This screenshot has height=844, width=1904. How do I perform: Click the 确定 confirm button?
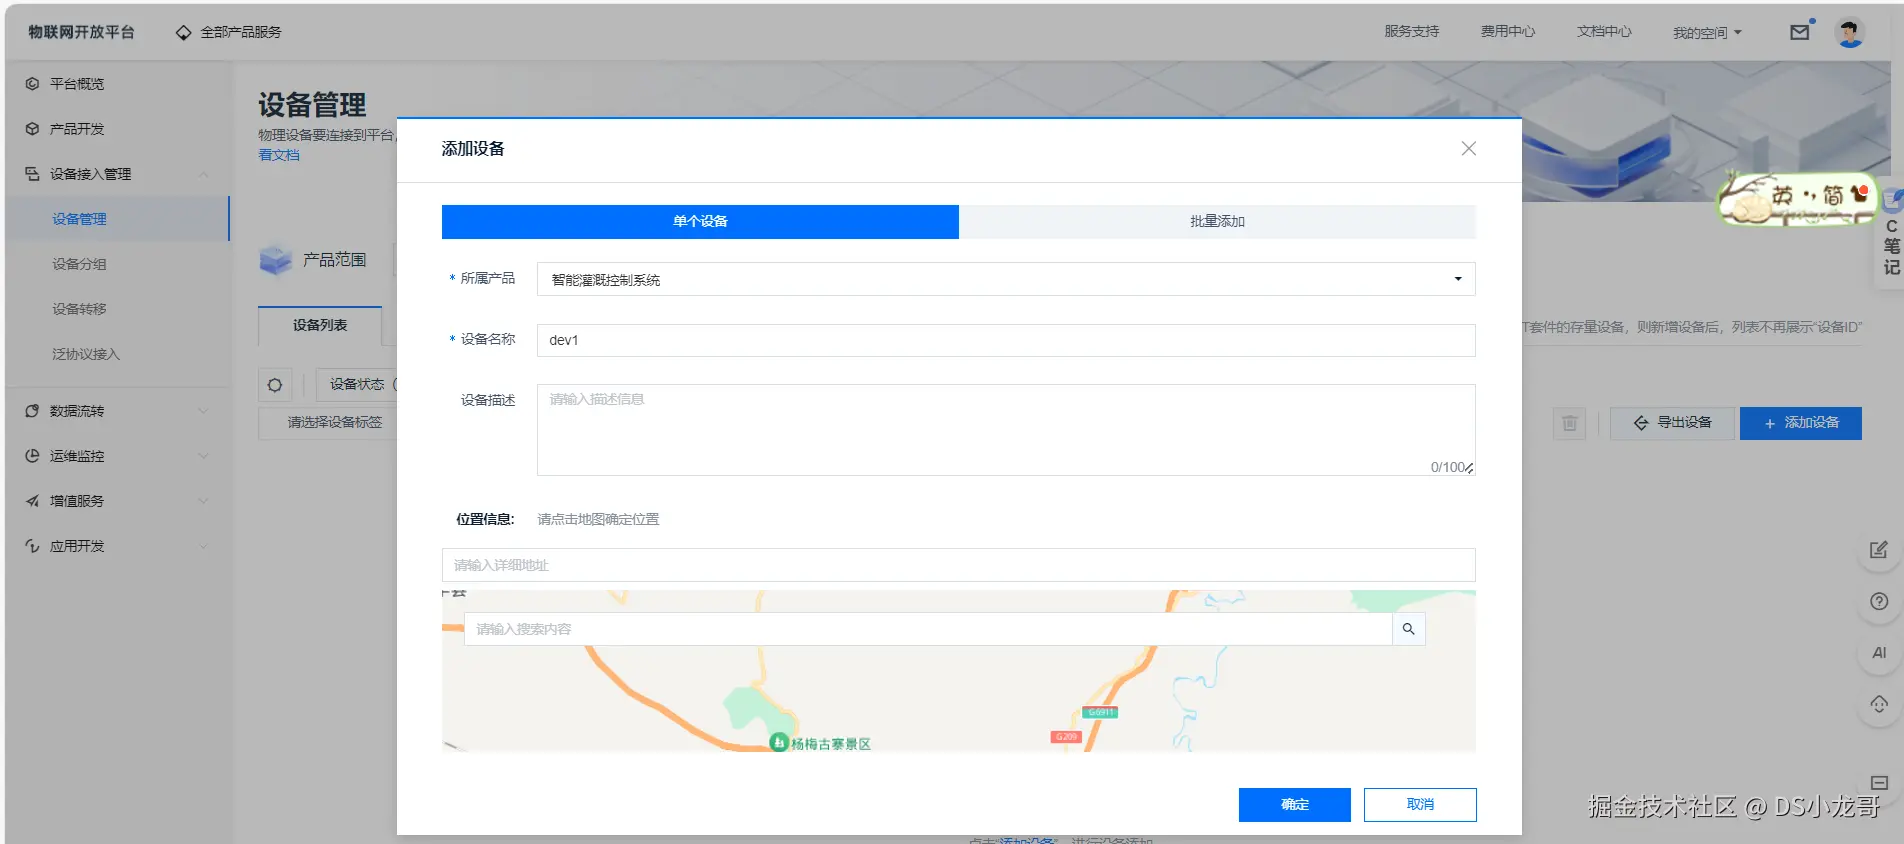click(x=1295, y=805)
